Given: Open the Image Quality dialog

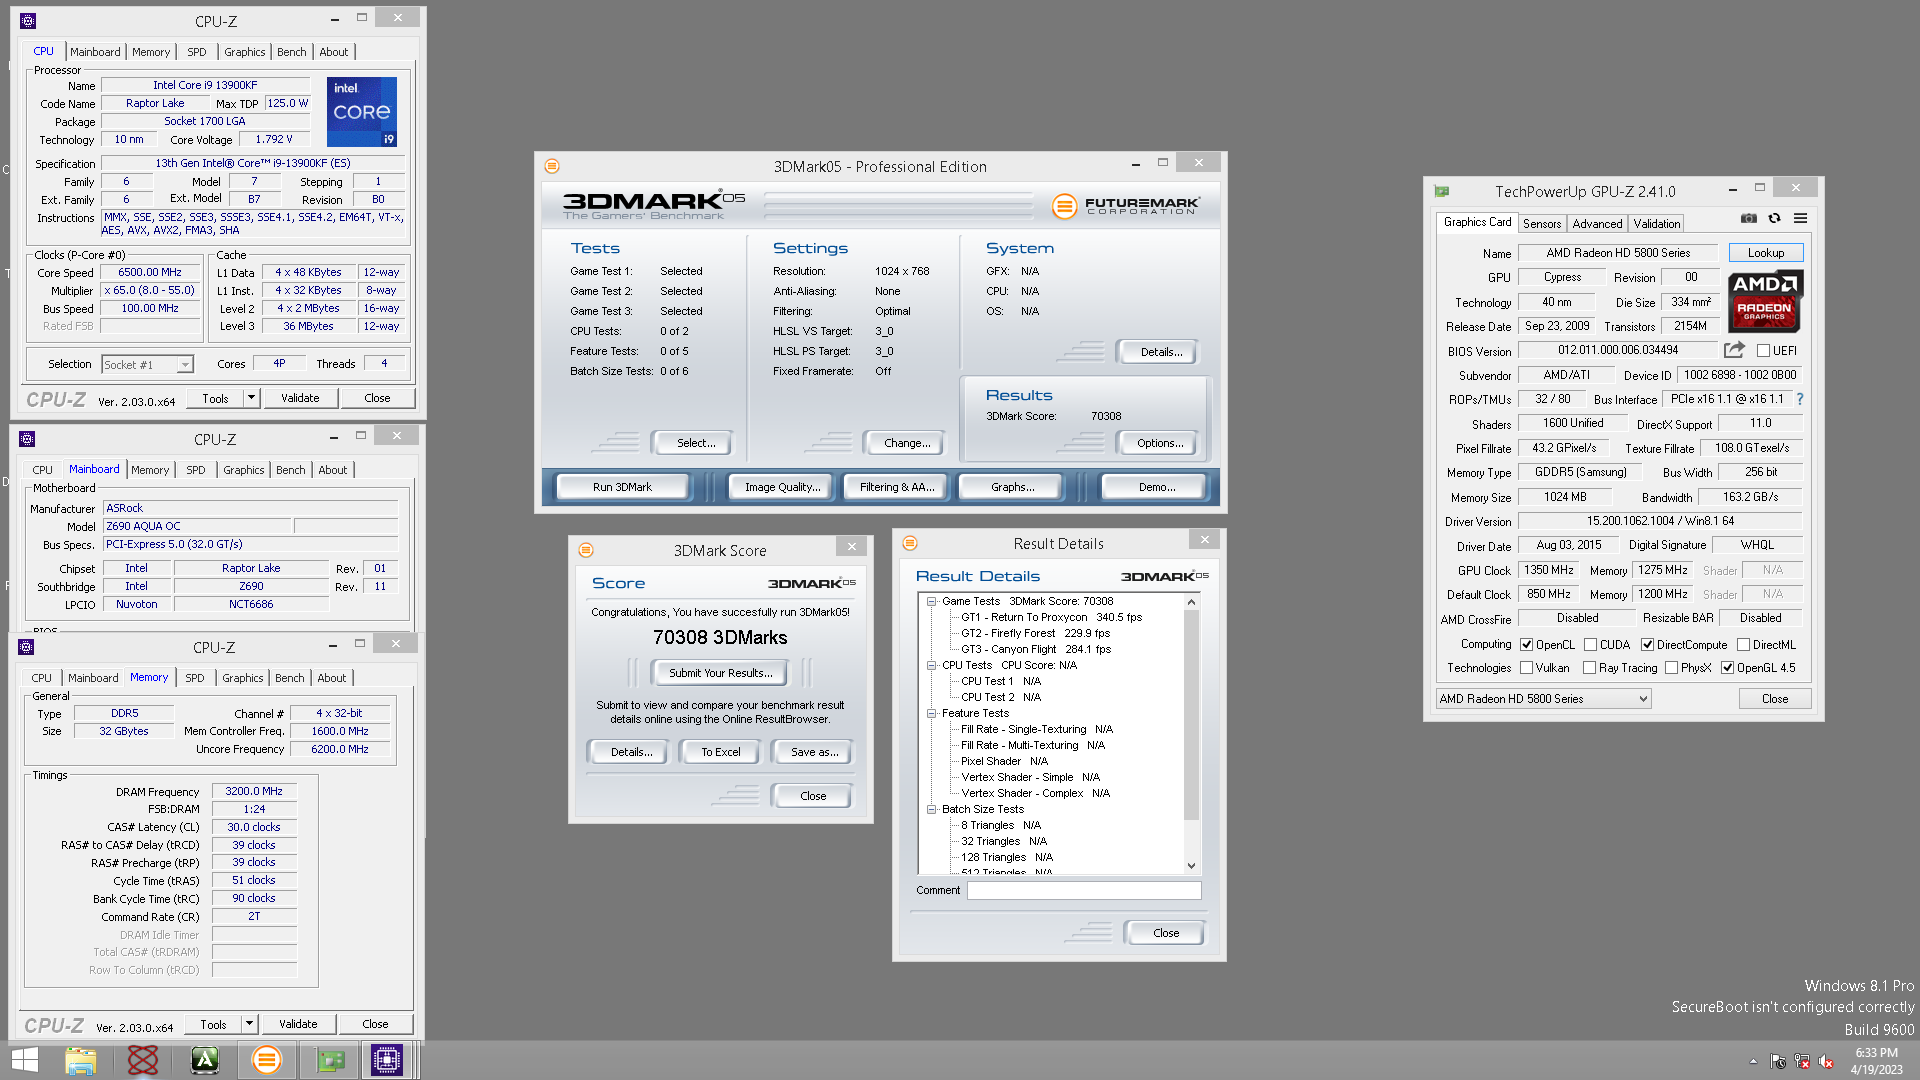Looking at the screenshot, I should pos(782,487).
